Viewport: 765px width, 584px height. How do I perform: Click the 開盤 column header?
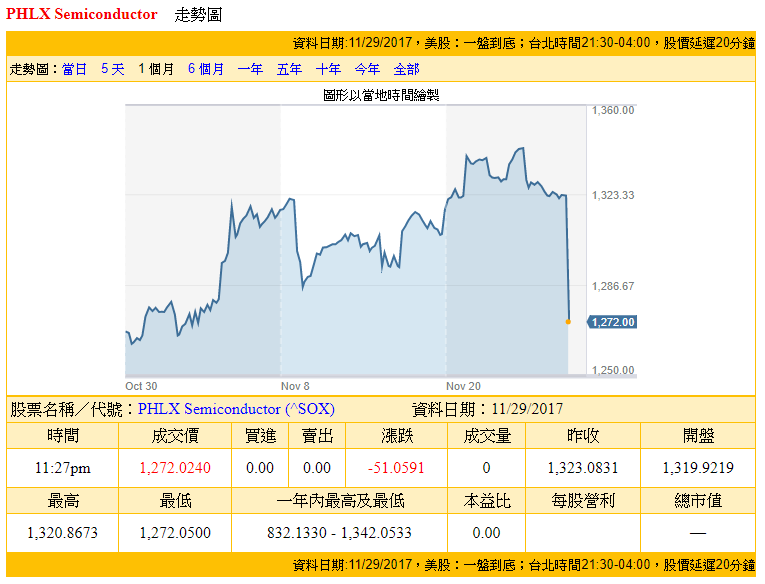[698, 436]
